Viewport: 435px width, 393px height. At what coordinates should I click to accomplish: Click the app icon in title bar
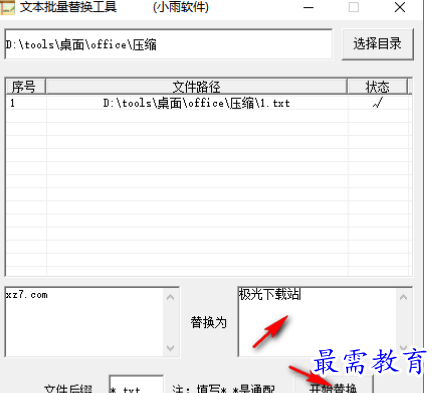tap(7, 7)
